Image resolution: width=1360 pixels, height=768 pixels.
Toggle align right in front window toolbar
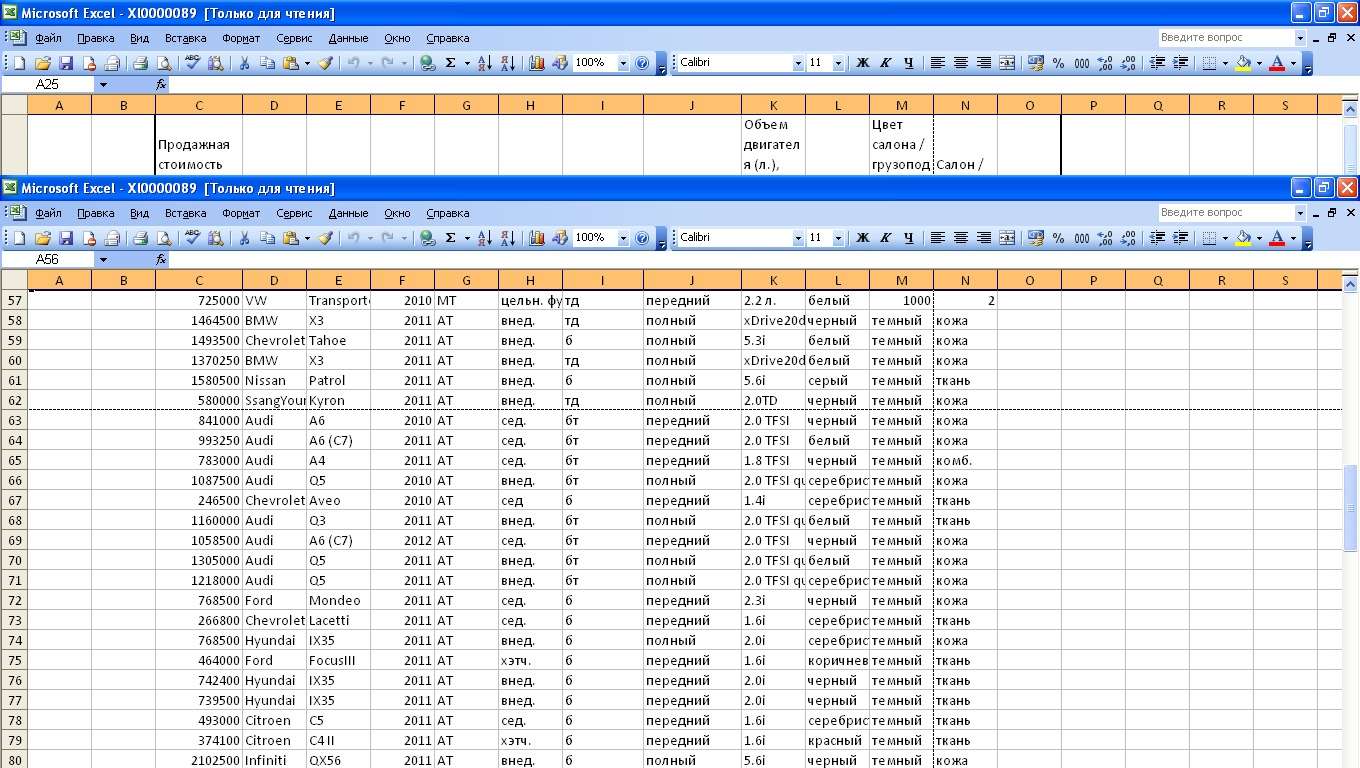click(x=984, y=238)
